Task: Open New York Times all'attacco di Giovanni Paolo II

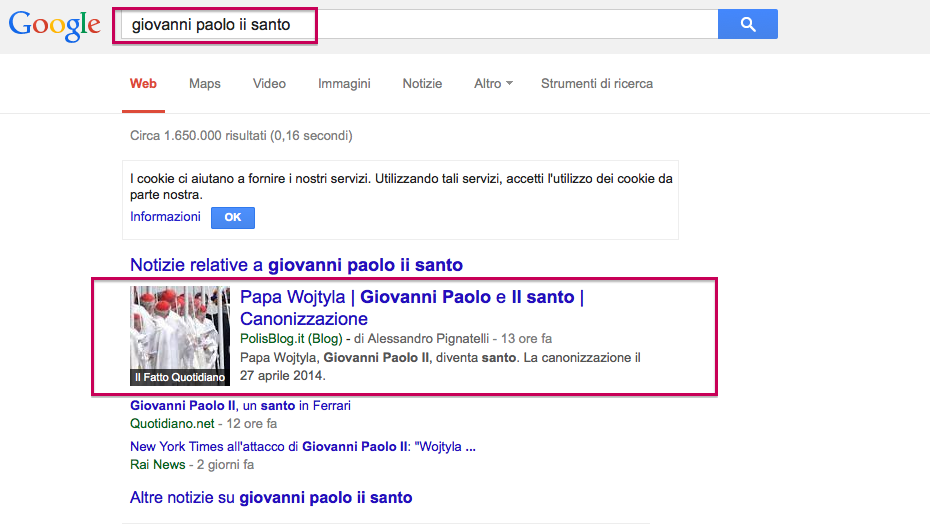Action: click(302, 447)
